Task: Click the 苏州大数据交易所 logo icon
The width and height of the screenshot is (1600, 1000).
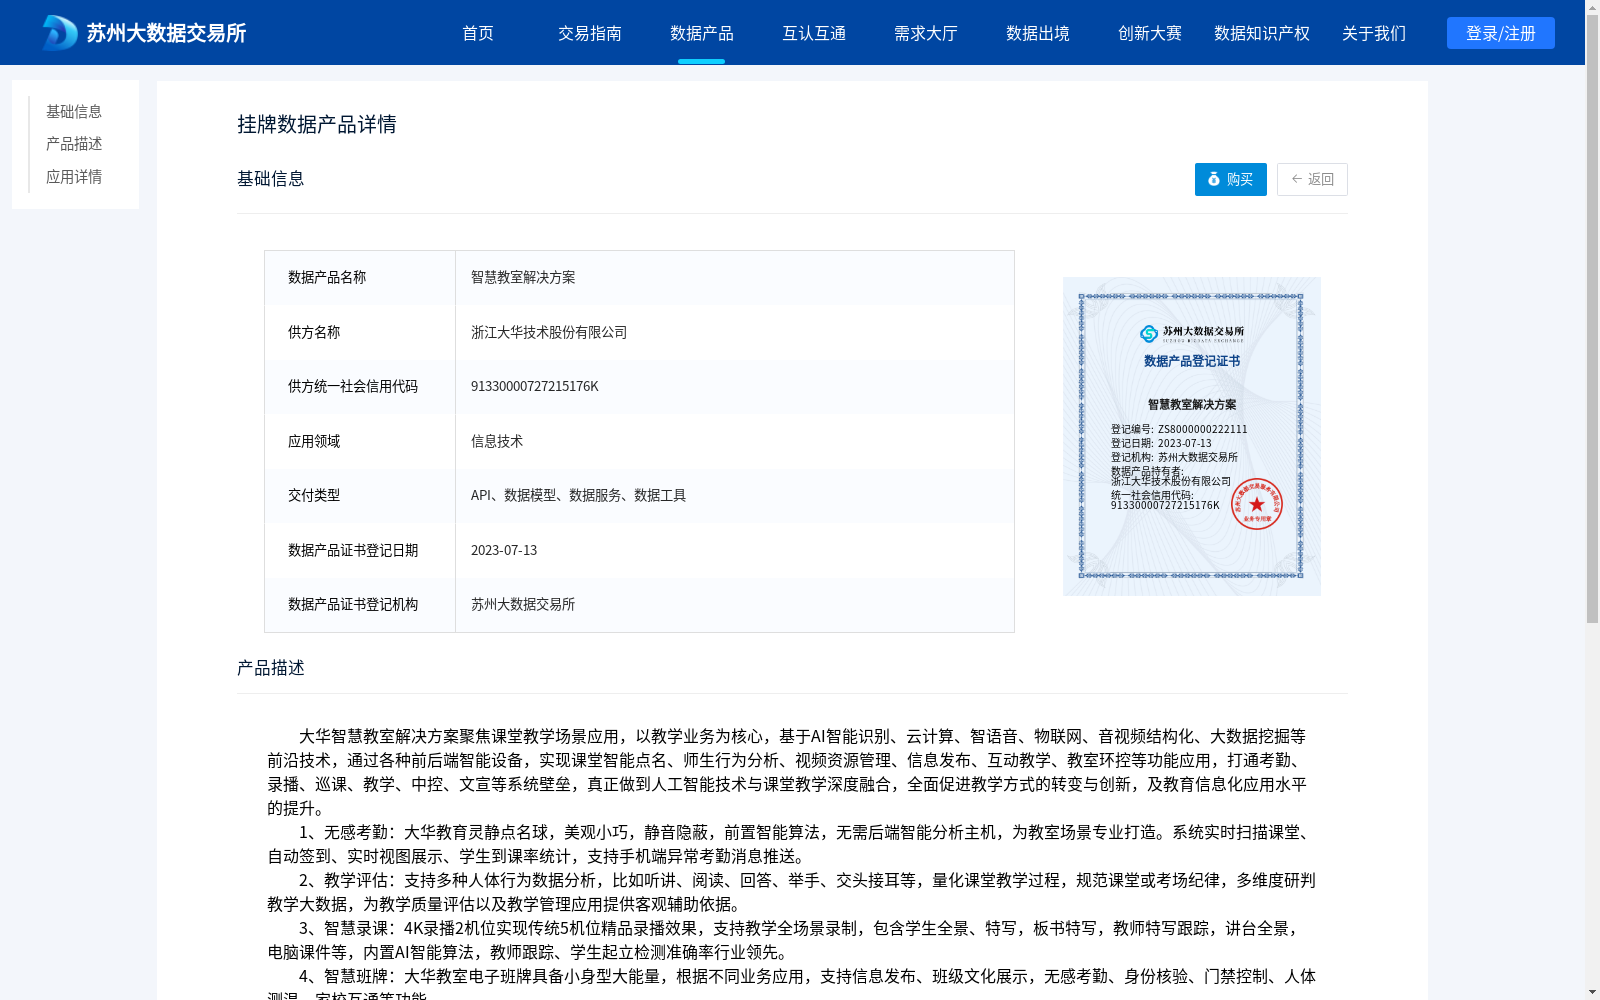Action: 60,33
